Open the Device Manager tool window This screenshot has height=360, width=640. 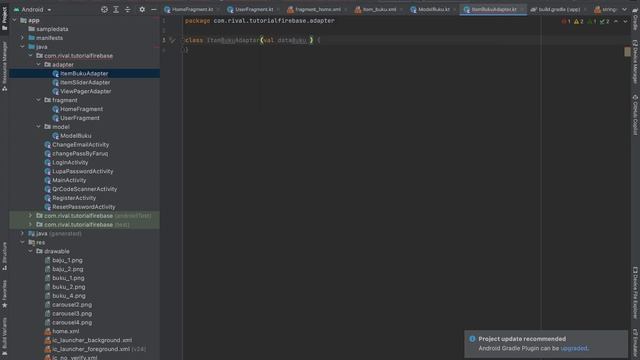point(635,62)
